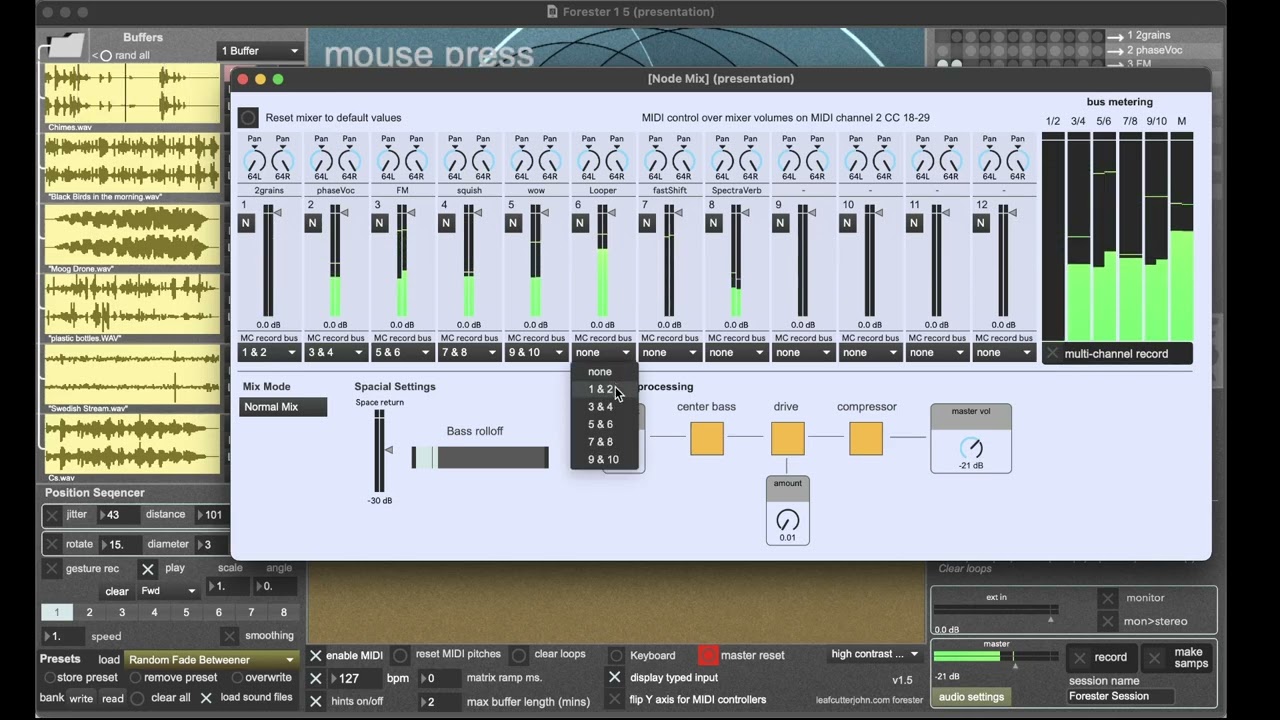1280x720 pixels.
Task: Select 7 & 8 in the record bus menu
Action: click(604, 442)
